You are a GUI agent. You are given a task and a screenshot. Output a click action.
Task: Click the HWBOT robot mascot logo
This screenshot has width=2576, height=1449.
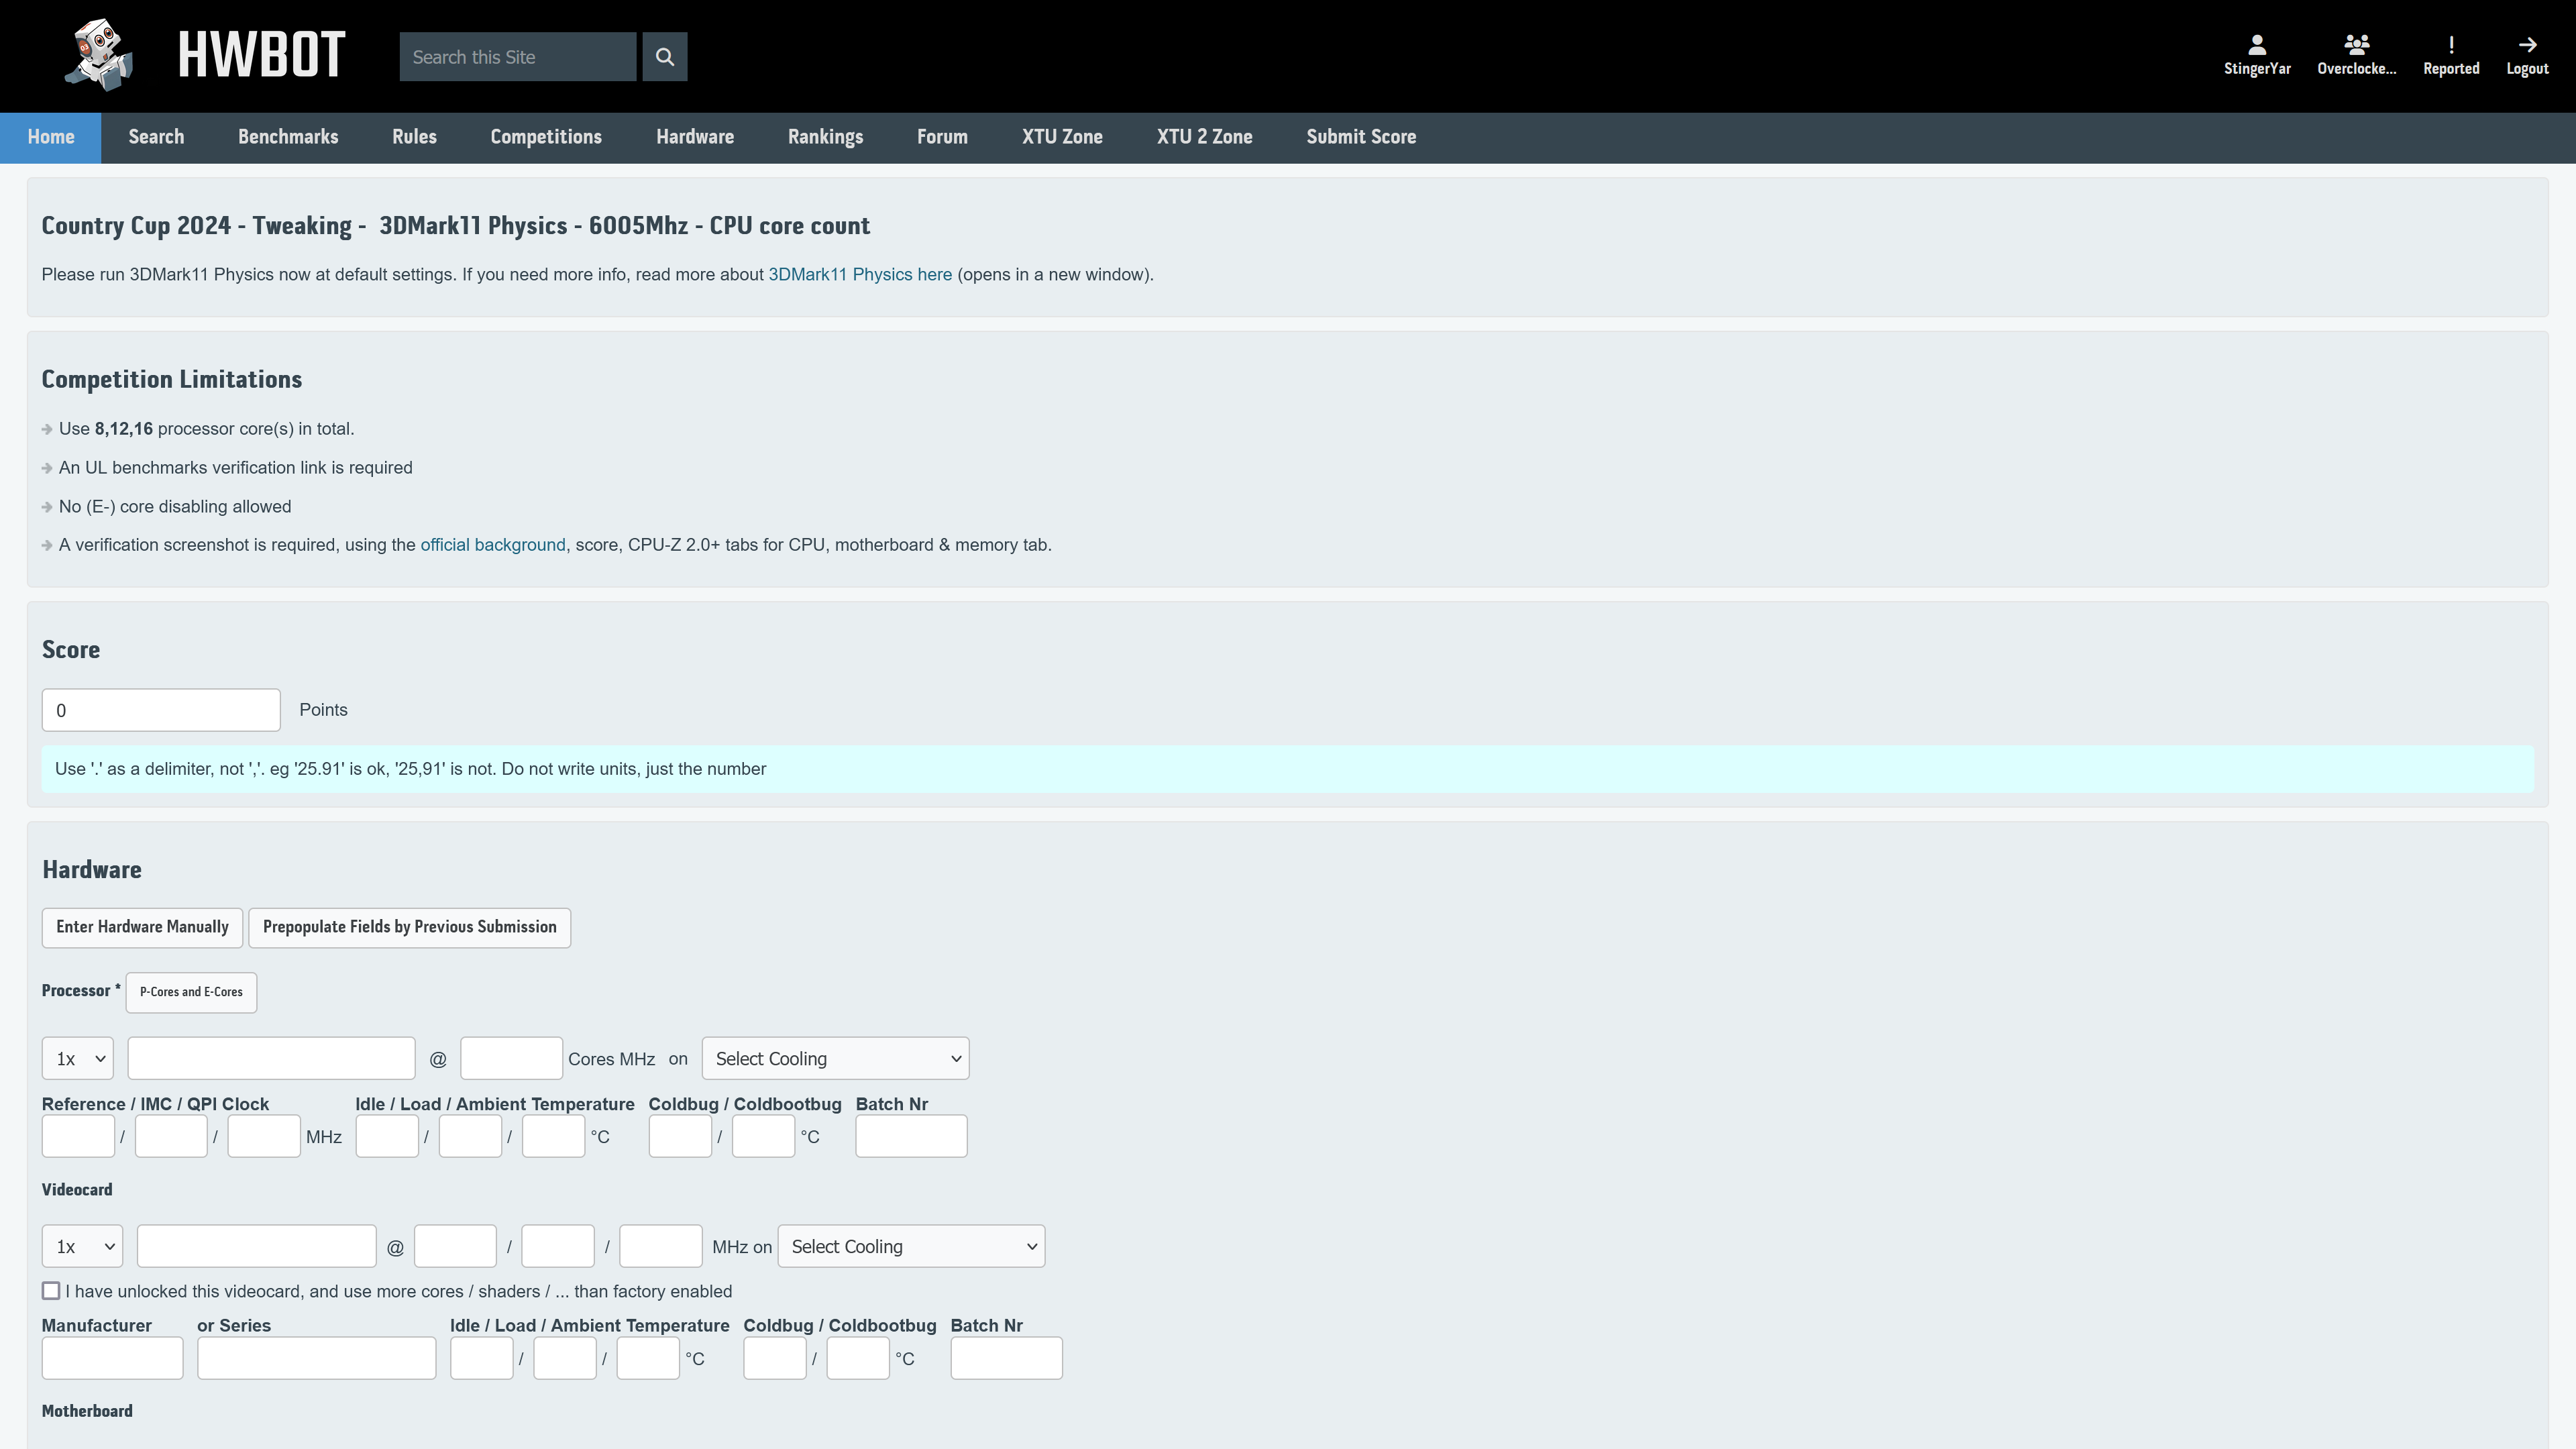tap(99, 55)
